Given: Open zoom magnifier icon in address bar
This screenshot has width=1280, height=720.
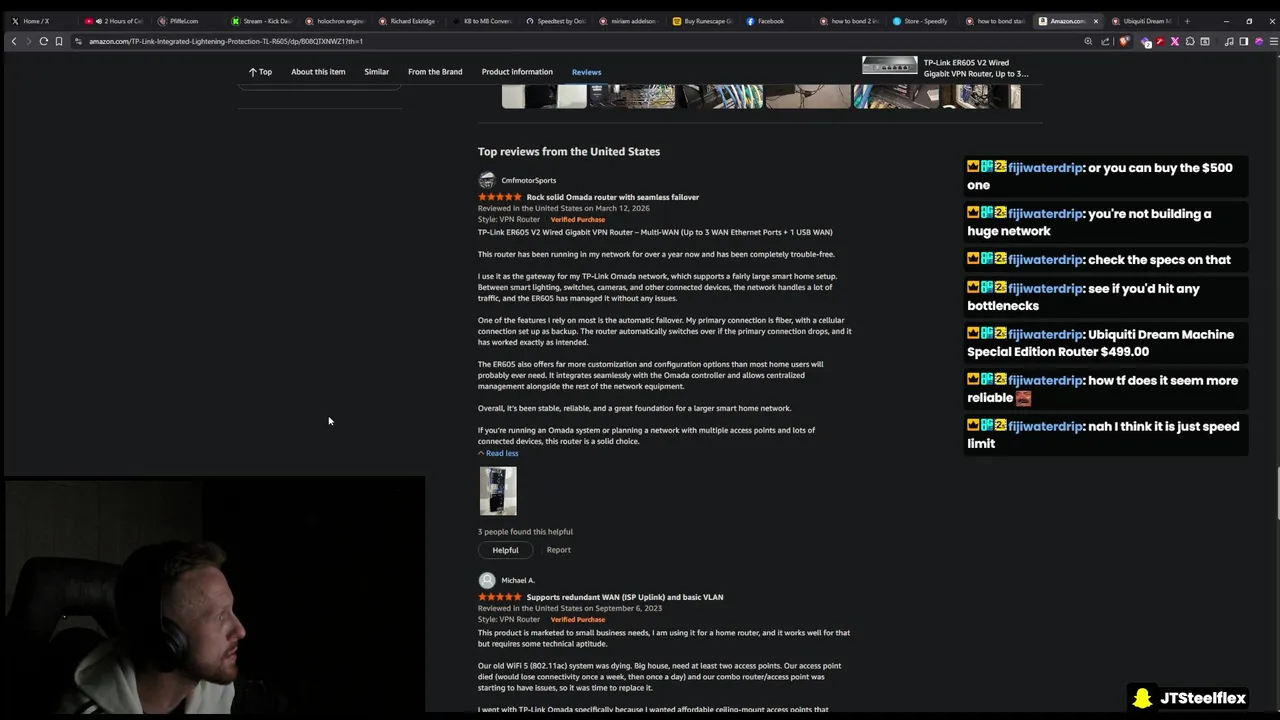Looking at the screenshot, I should [x=1088, y=41].
